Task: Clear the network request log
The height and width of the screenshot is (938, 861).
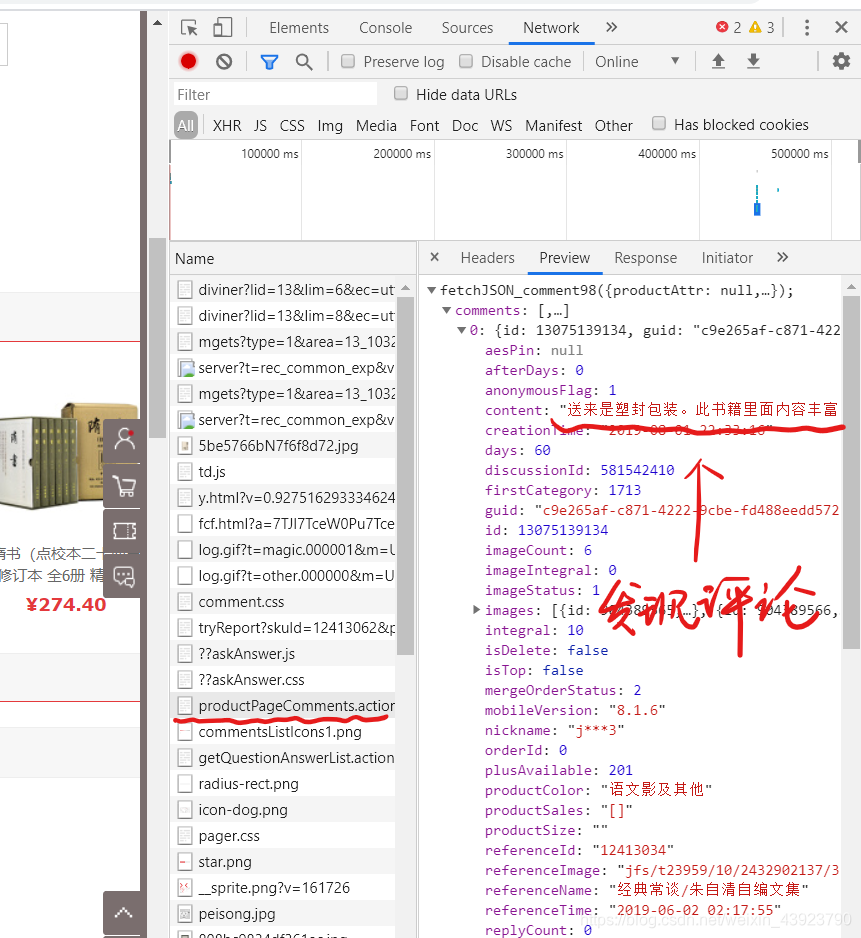Action: pyautogui.click(x=224, y=61)
